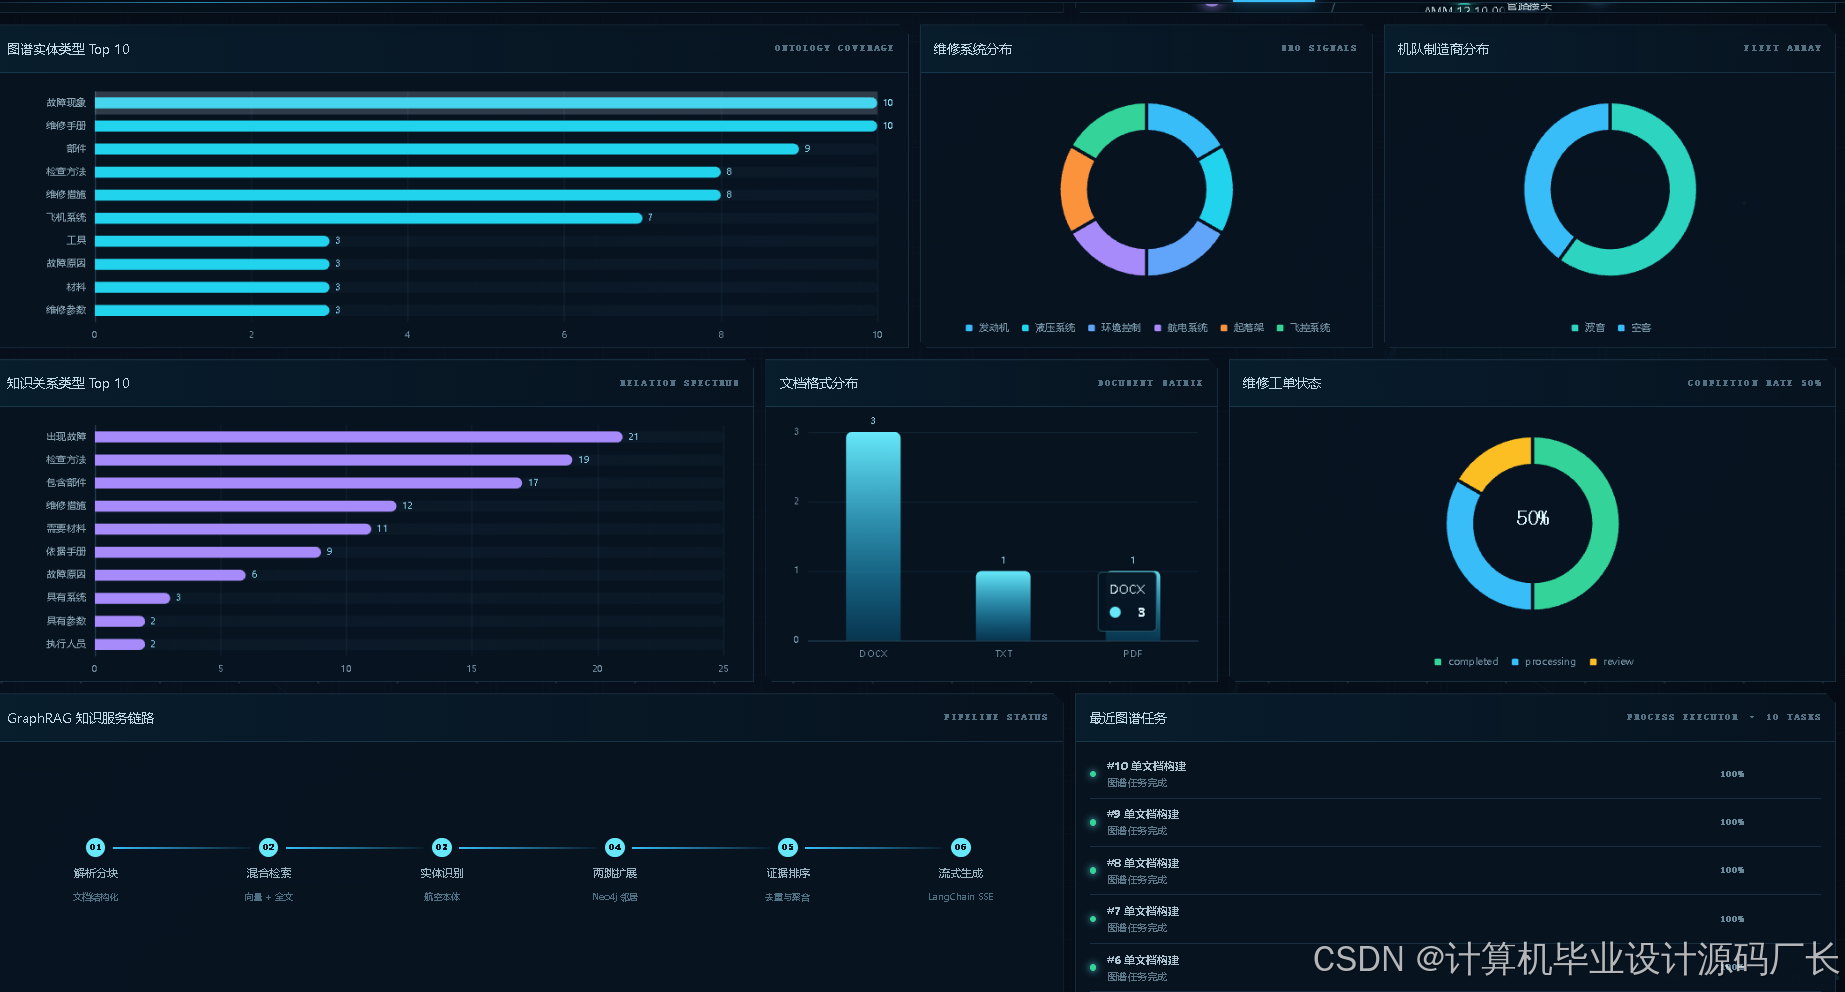Click 50% label in work-order donut center
Viewport: 1845px width, 992px height.
(x=1532, y=518)
